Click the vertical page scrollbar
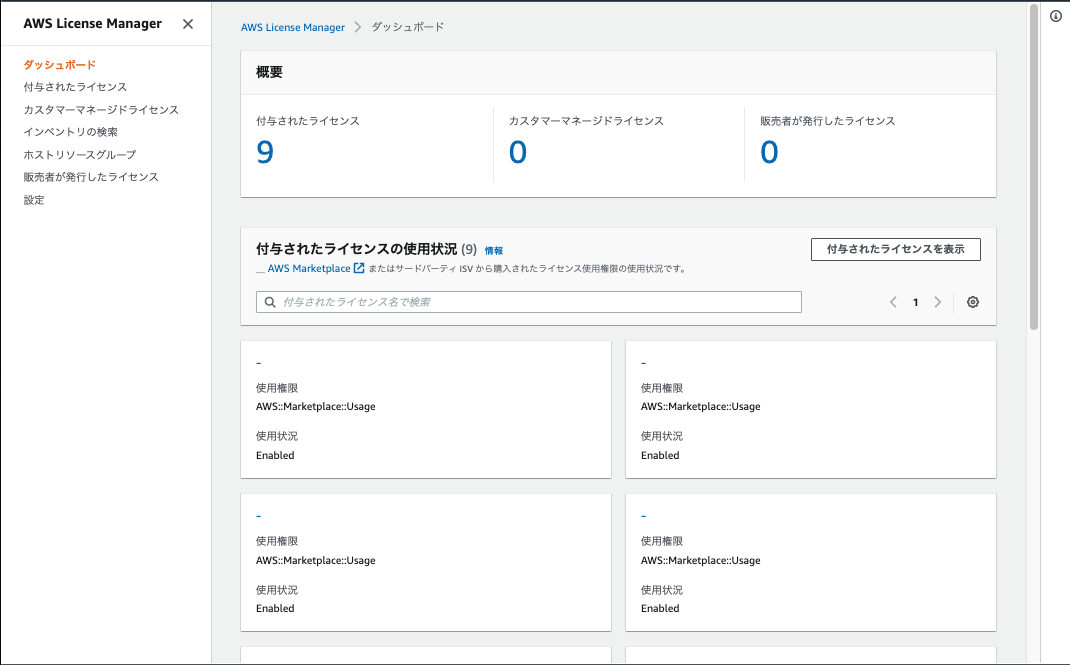Viewport: 1070px width, 665px height. [x=1034, y=167]
